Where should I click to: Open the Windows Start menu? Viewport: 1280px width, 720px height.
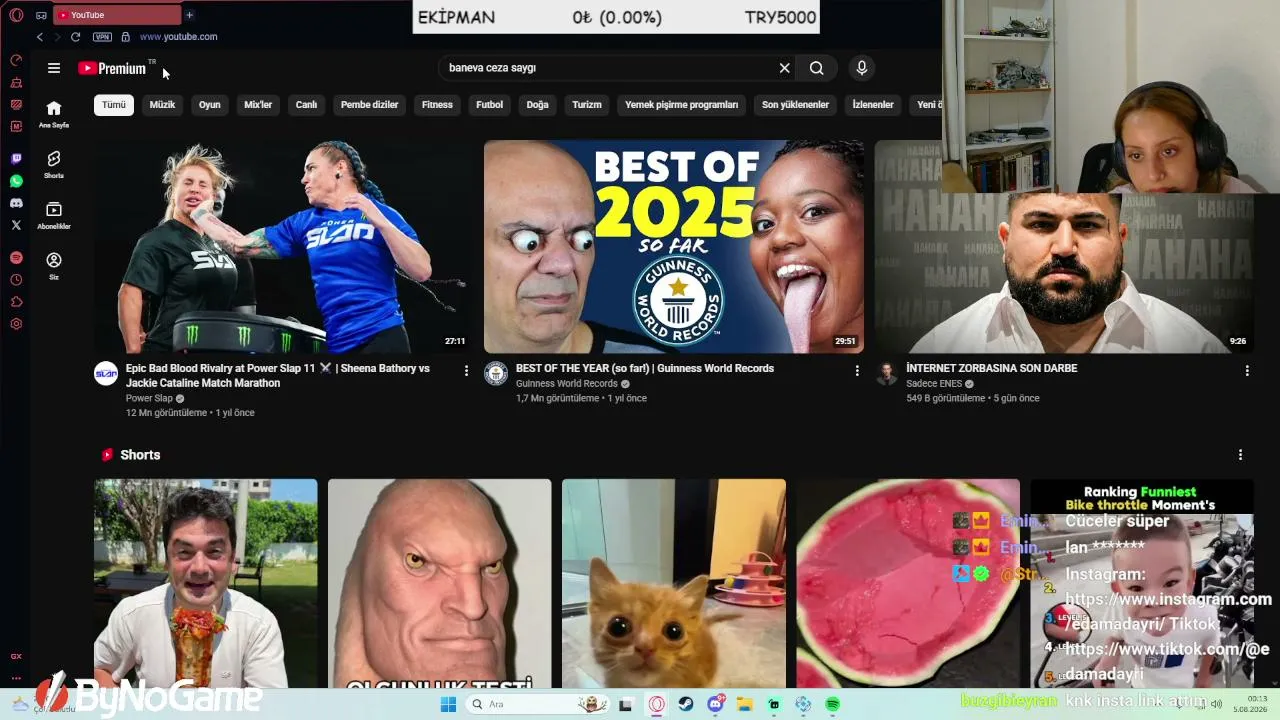point(449,704)
